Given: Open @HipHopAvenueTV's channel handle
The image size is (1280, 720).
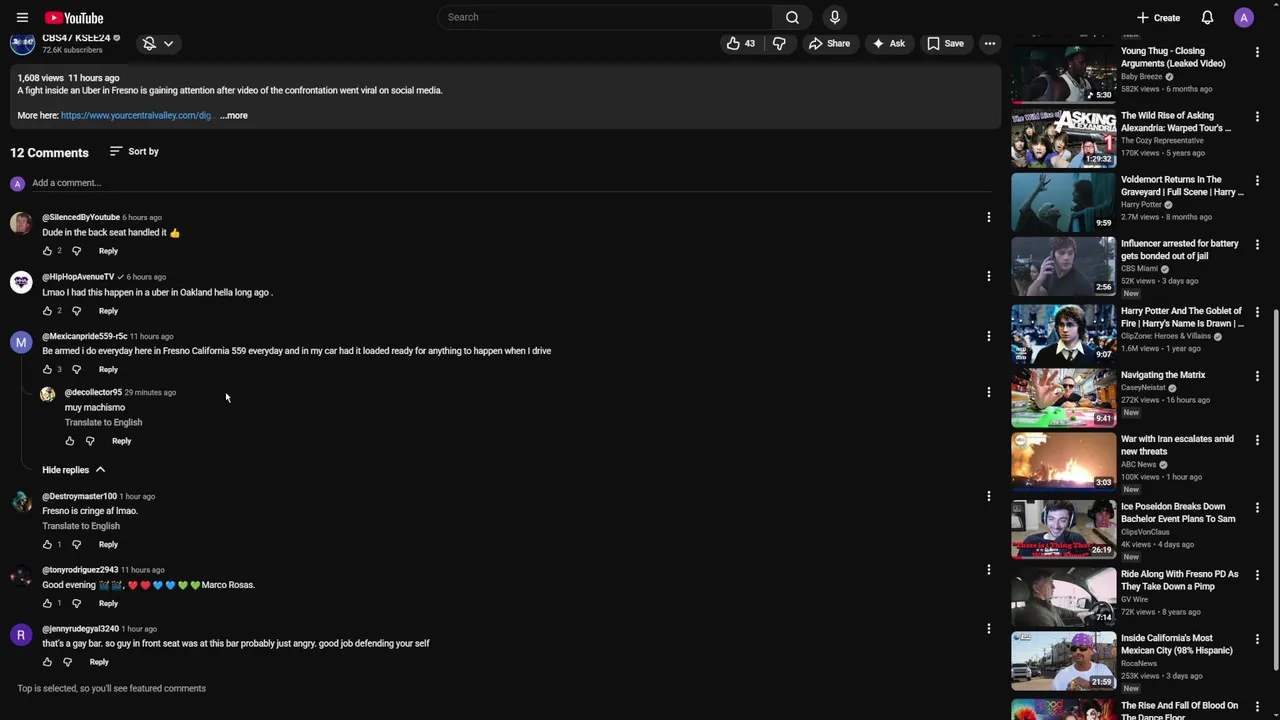Looking at the screenshot, I should click(78, 277).
